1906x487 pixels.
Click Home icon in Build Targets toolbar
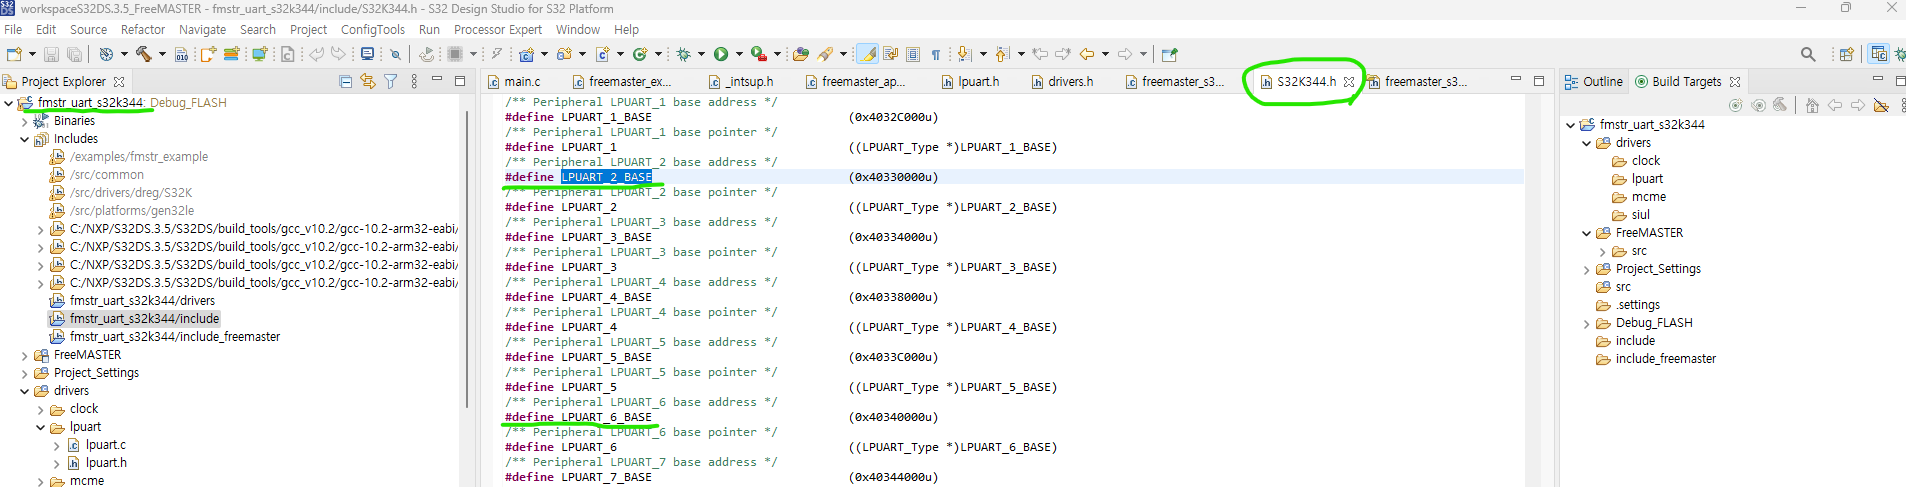(1812, 105)
